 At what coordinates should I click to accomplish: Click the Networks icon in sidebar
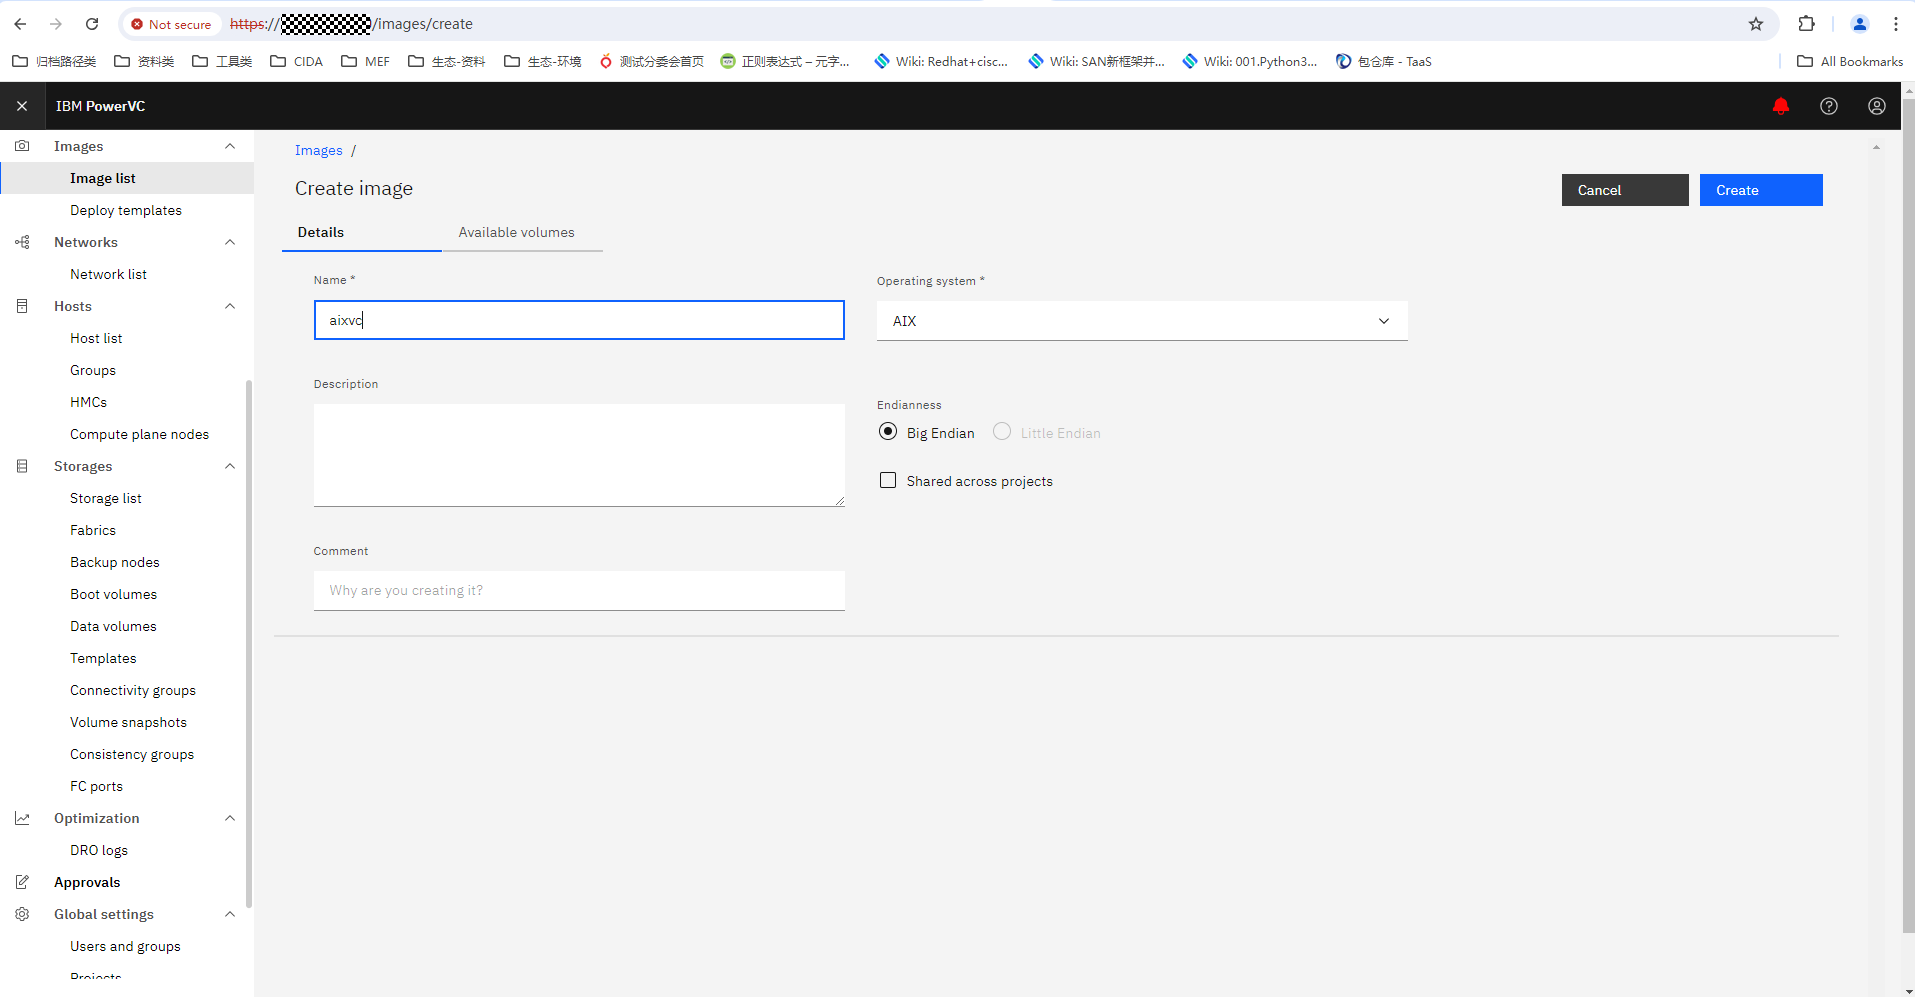(x=22, y=242)
